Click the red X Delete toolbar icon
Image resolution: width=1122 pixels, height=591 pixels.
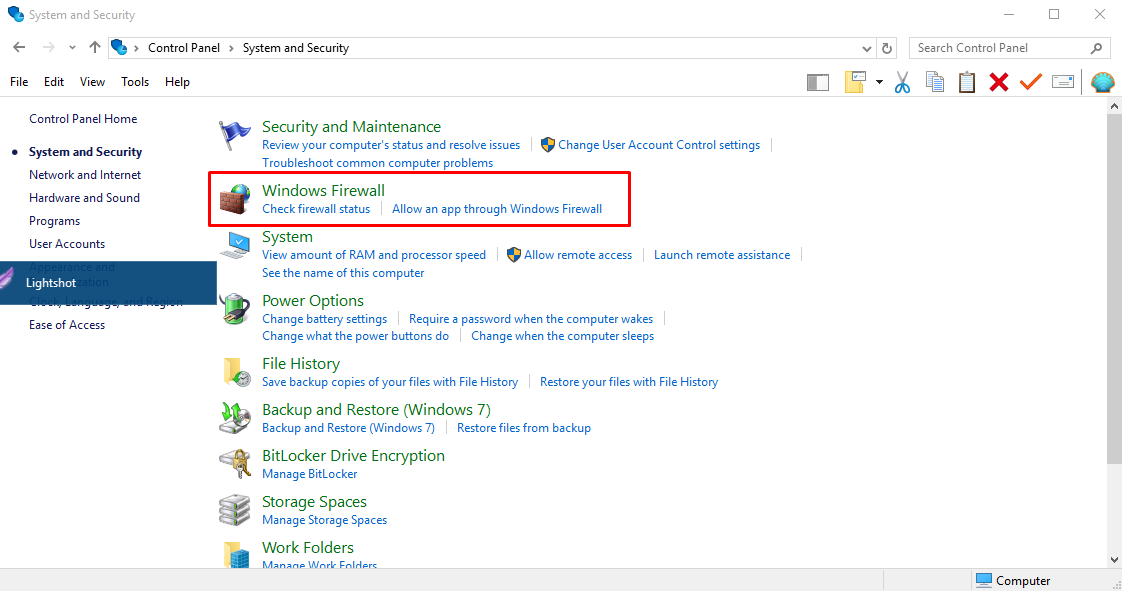[999, 82]
